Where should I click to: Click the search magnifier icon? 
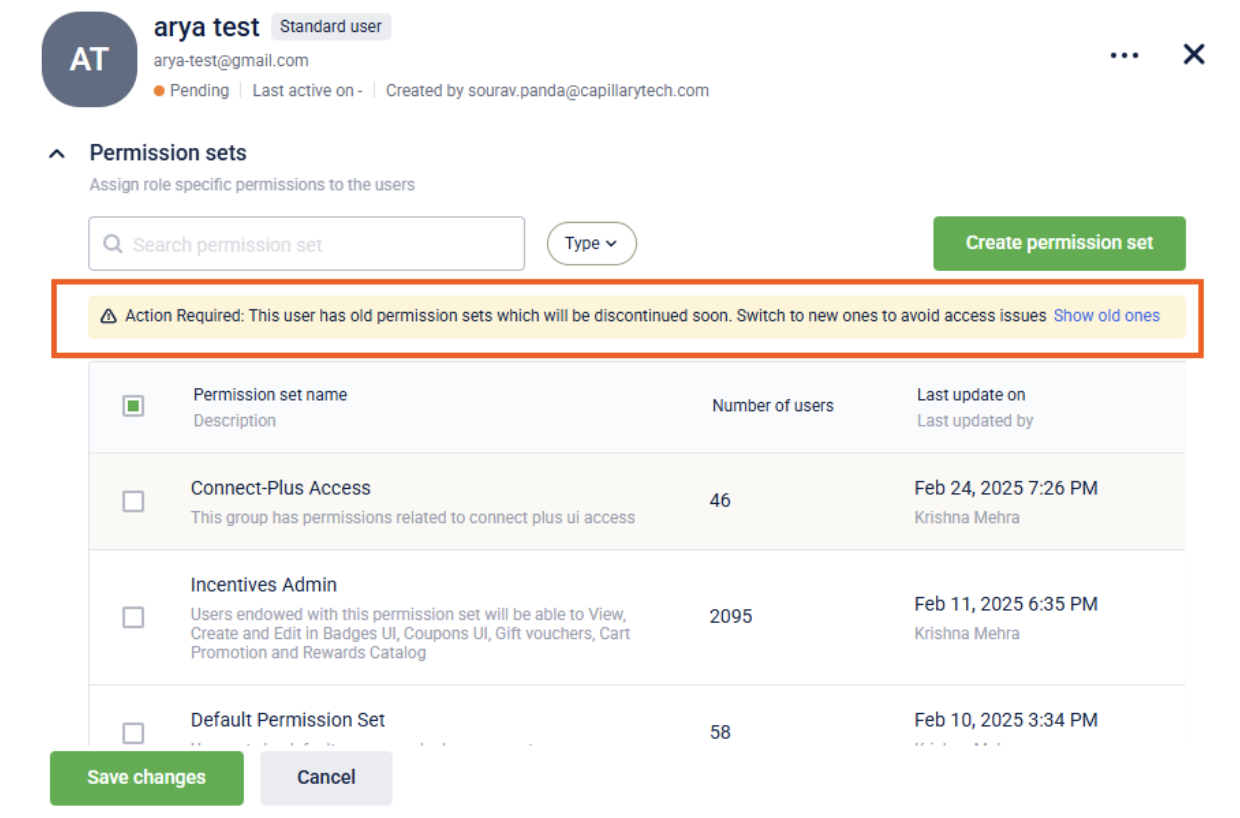pyautogui.click(x=113, y=244)
